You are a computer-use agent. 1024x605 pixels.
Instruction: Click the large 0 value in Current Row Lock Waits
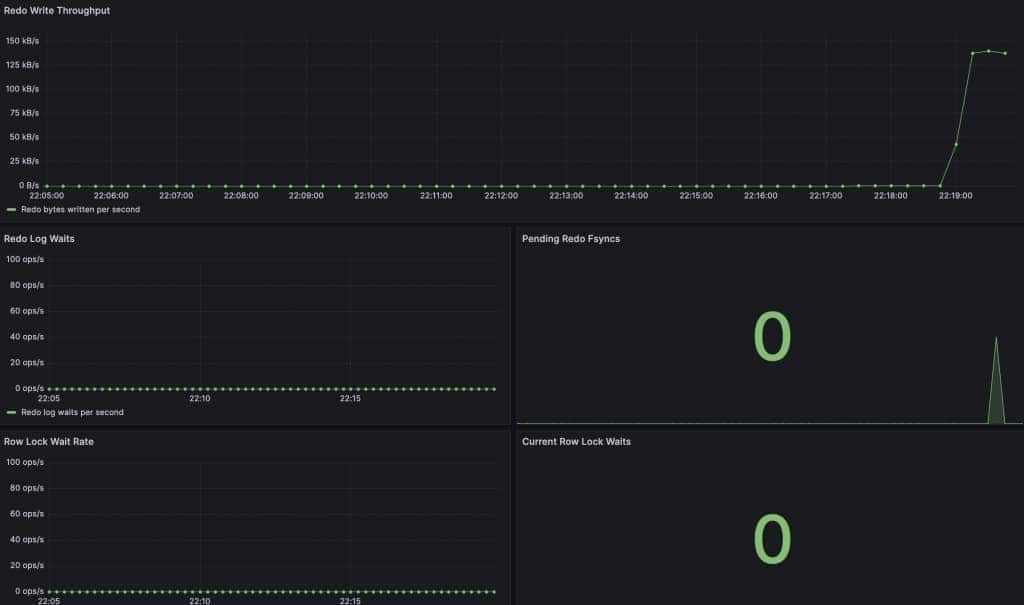click(x=772, y=539)
